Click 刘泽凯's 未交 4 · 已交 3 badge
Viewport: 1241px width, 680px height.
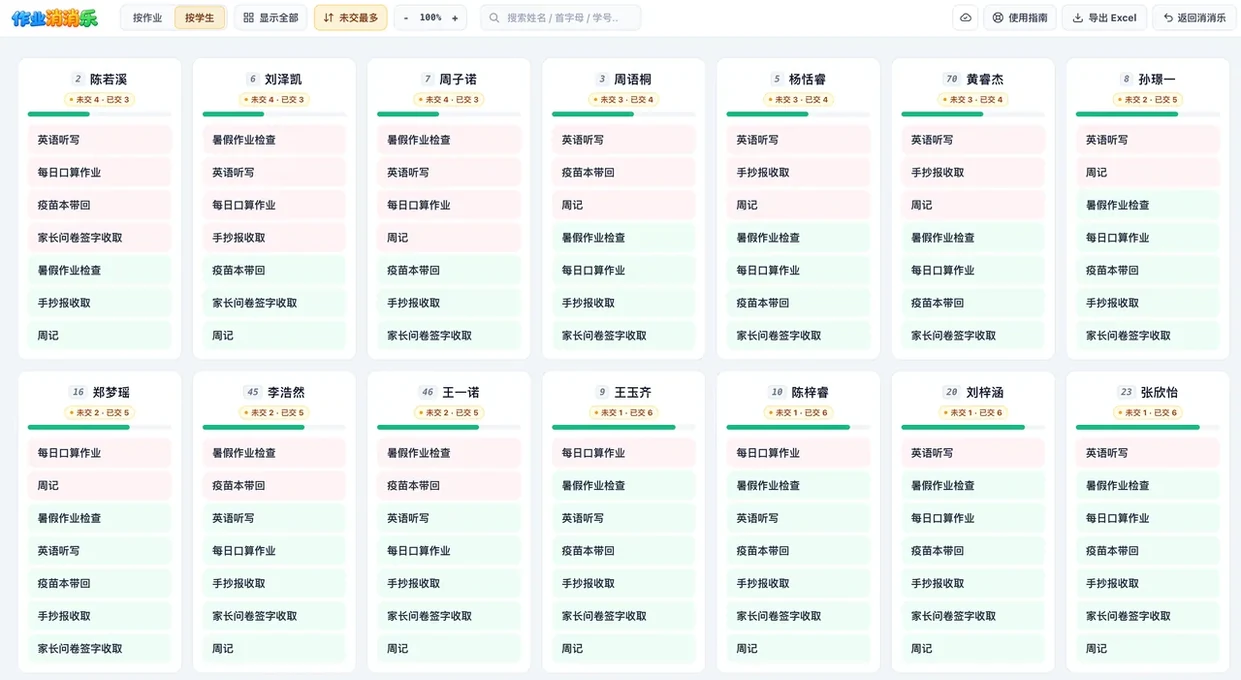[x=274, y=100]
